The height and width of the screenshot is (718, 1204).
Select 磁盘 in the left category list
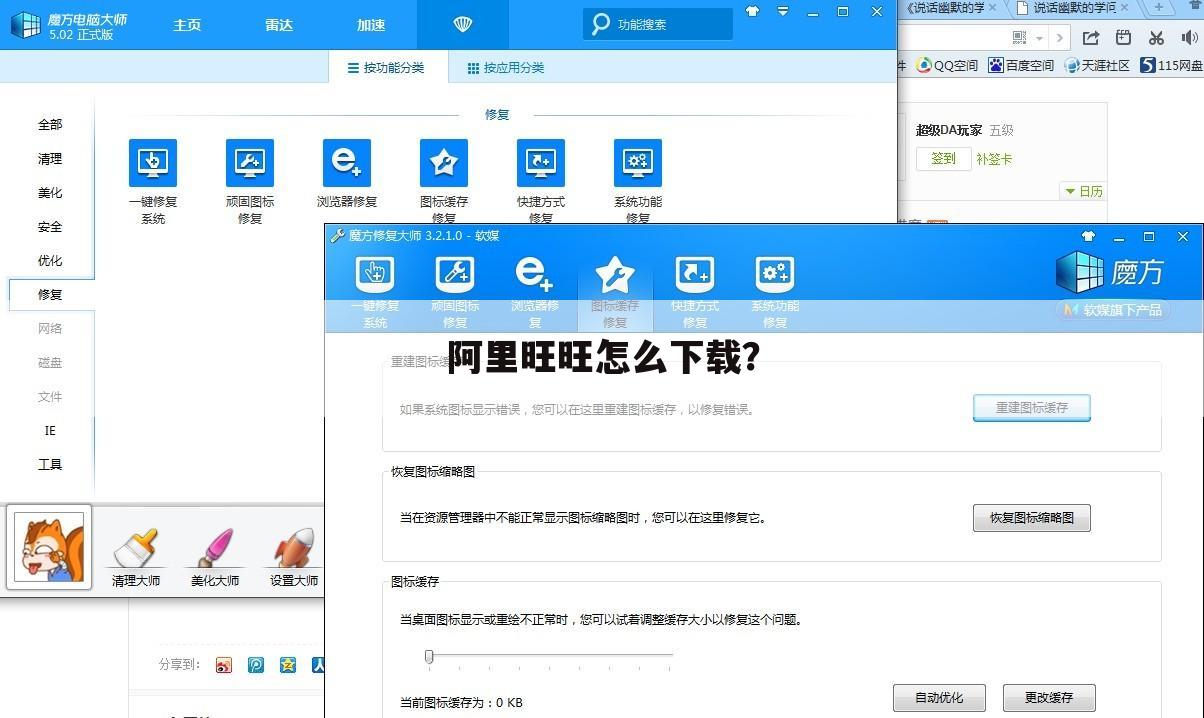tap(50, 363)
